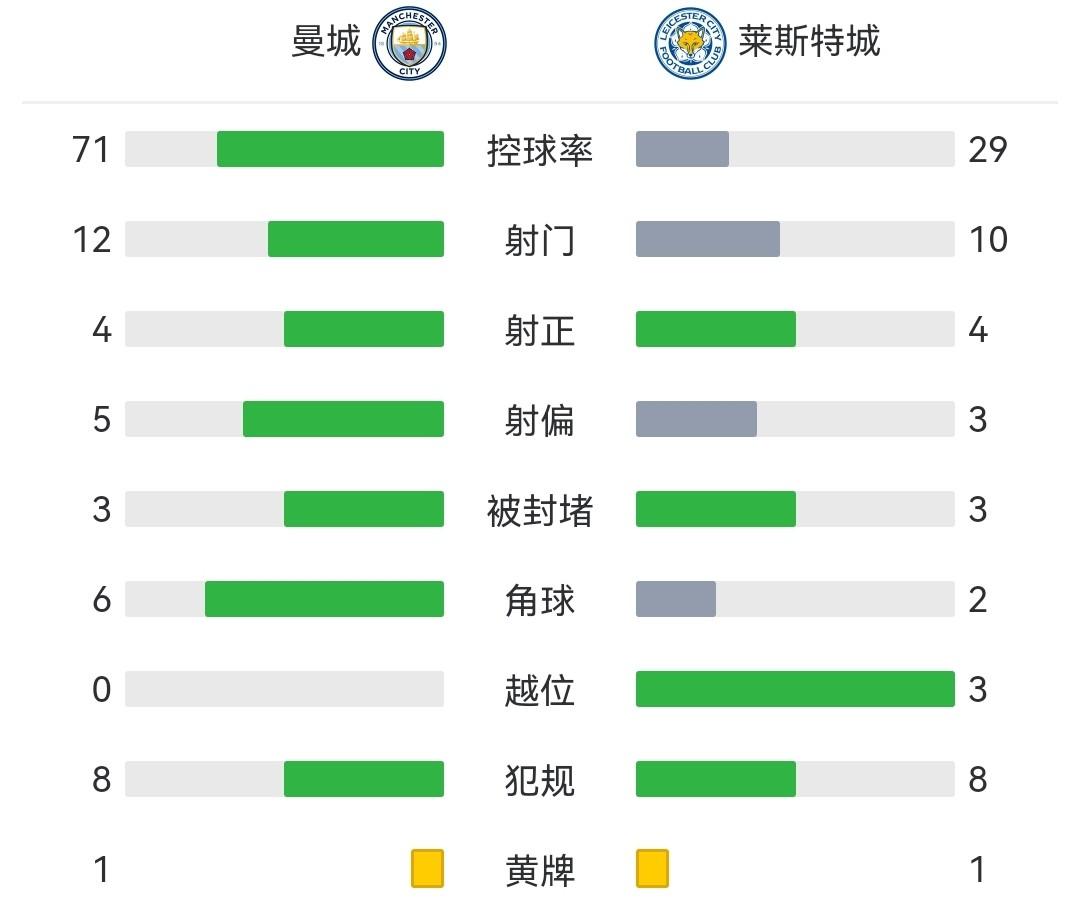This screenshot has width=1080, height=903.
Task: Click the 射门 shots label
Action: click(539, 240)
